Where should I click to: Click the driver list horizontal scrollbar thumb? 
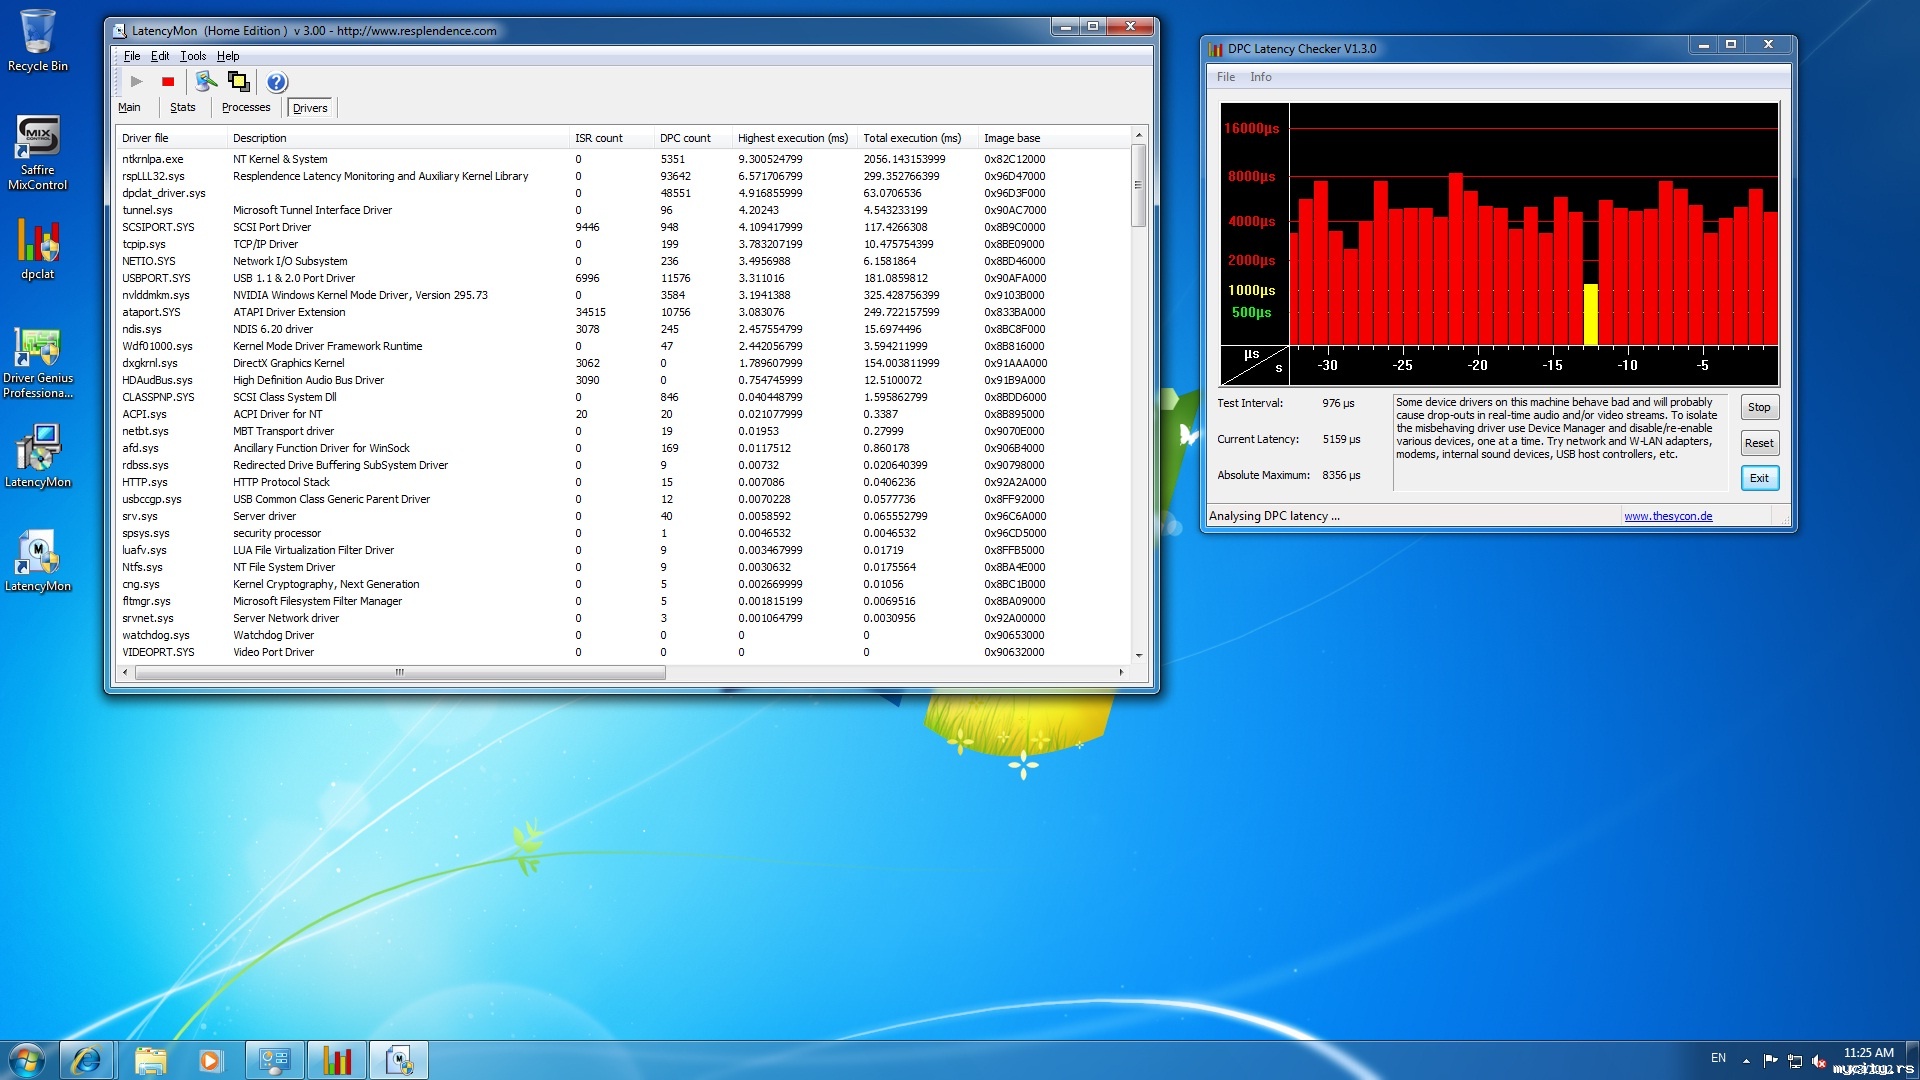400,672
